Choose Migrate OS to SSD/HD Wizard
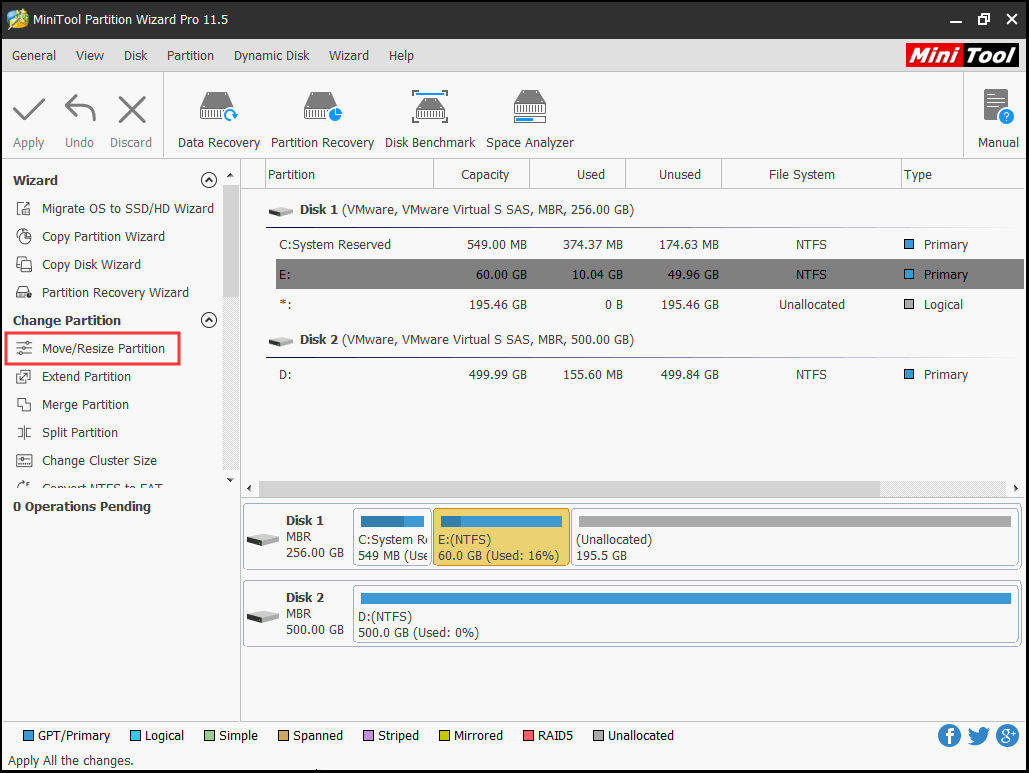Viewport: 1029px width, 773px height. coord(127,209)
